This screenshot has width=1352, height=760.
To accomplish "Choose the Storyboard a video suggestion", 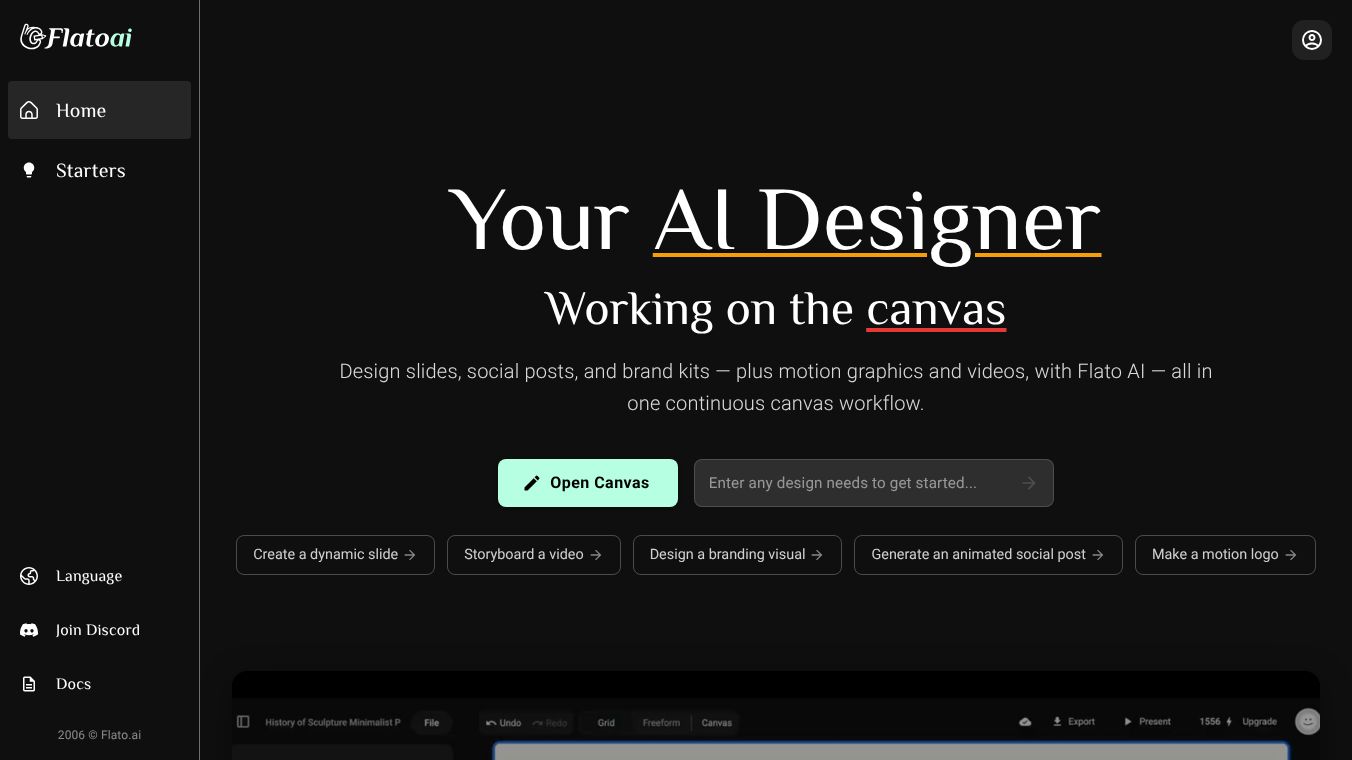I will 534,555.
